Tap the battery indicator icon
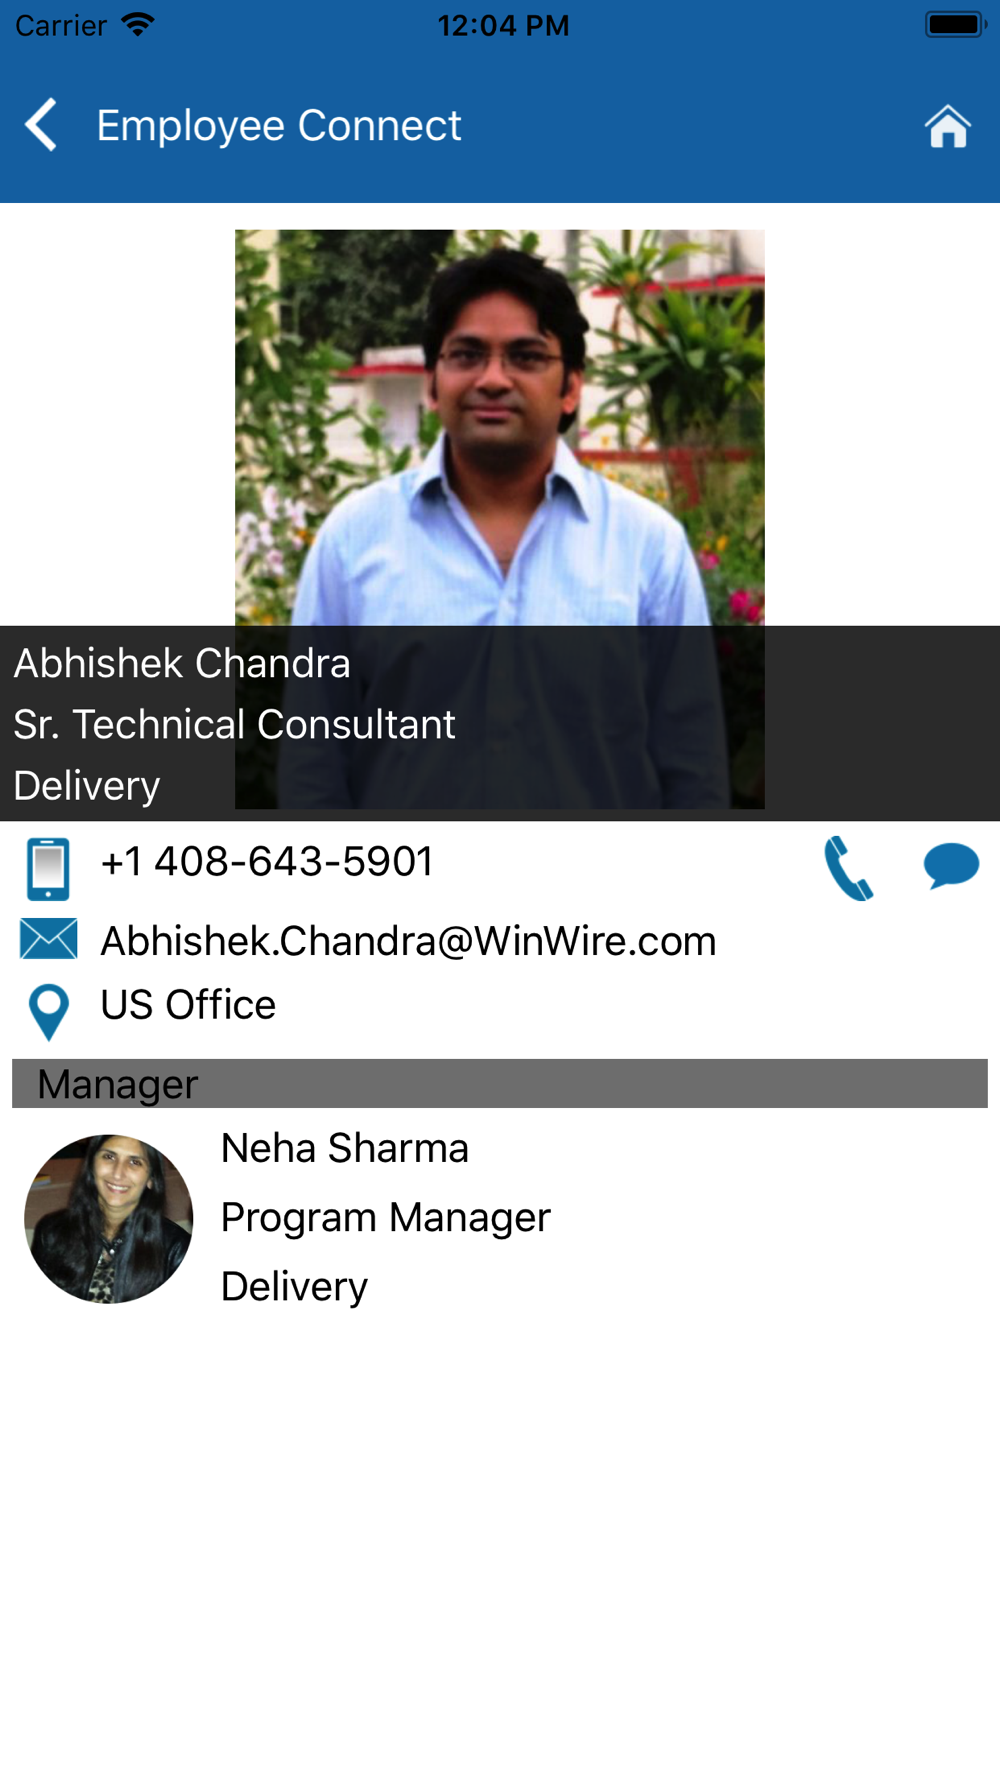The width and height of the screenshot is (1000, 1778). tap(956, 24)
